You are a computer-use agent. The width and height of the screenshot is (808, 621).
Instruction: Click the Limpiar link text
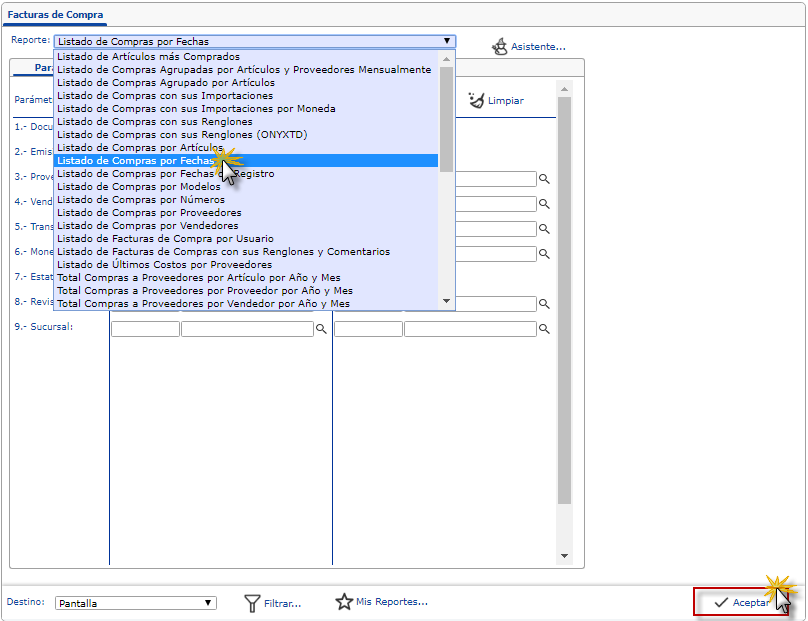(506, 100)
